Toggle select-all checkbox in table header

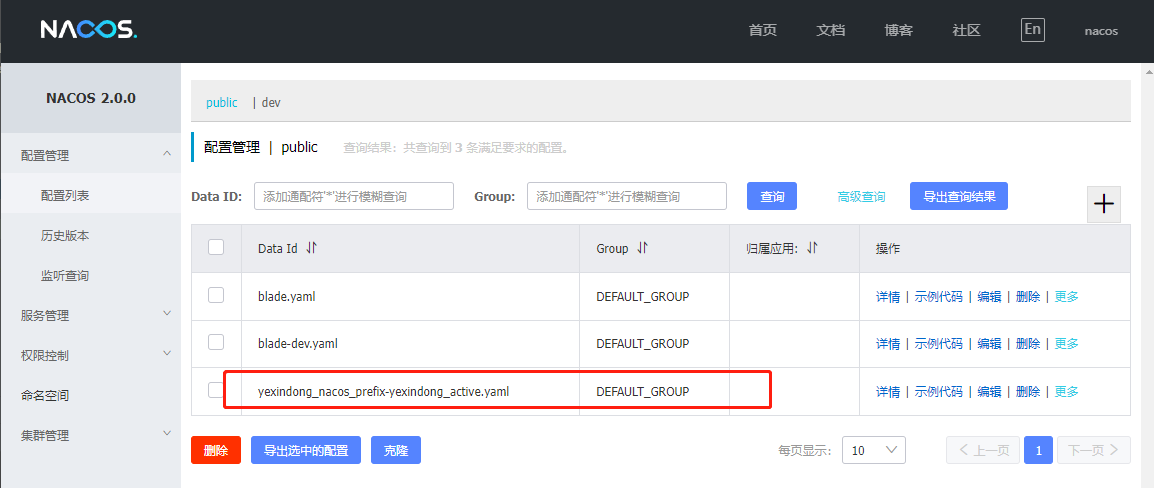[216, 247]
